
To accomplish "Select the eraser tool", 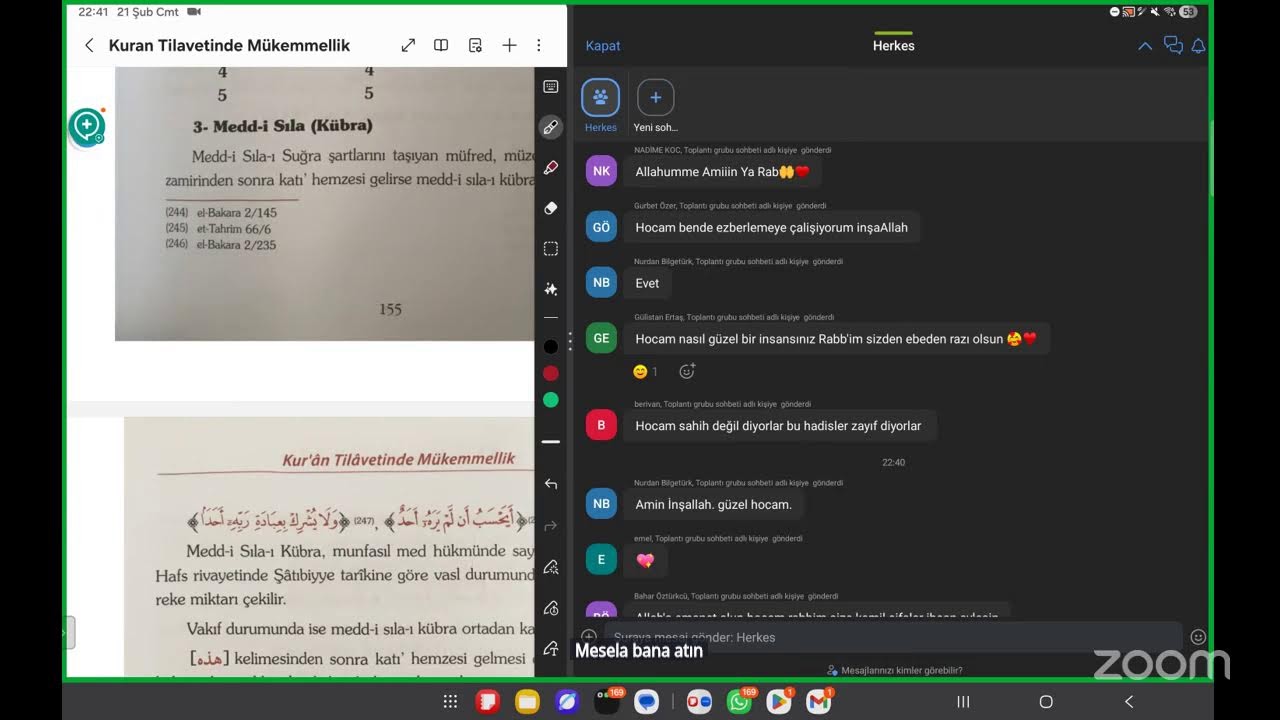I will (551, 208).
